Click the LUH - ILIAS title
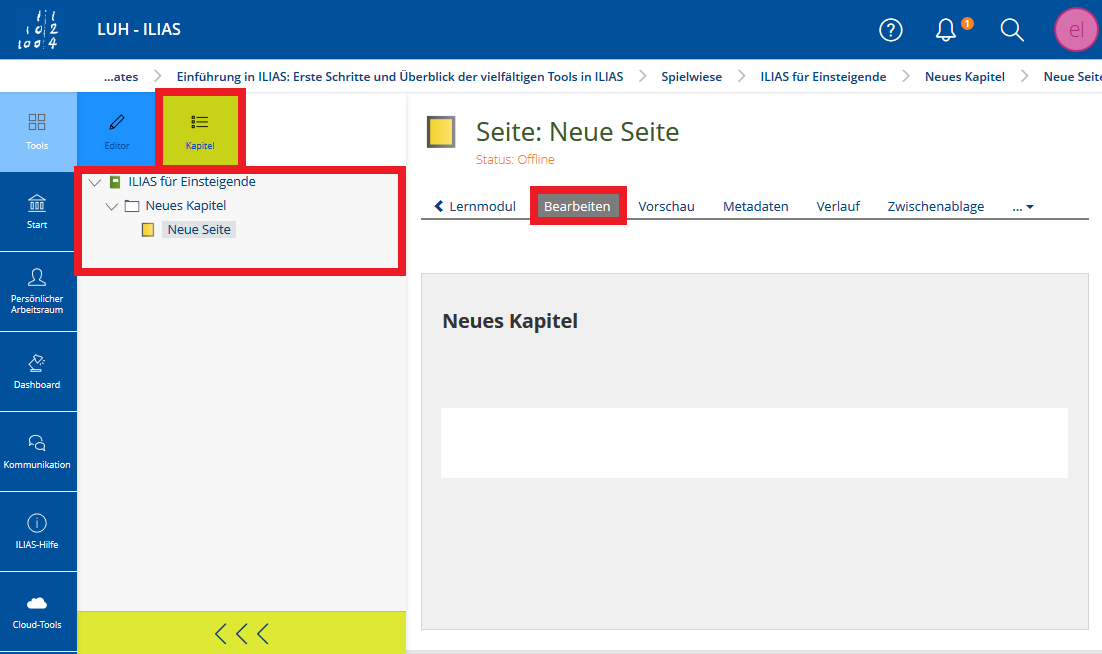This screenshot has height=654, width=1102. coord(139,30)
